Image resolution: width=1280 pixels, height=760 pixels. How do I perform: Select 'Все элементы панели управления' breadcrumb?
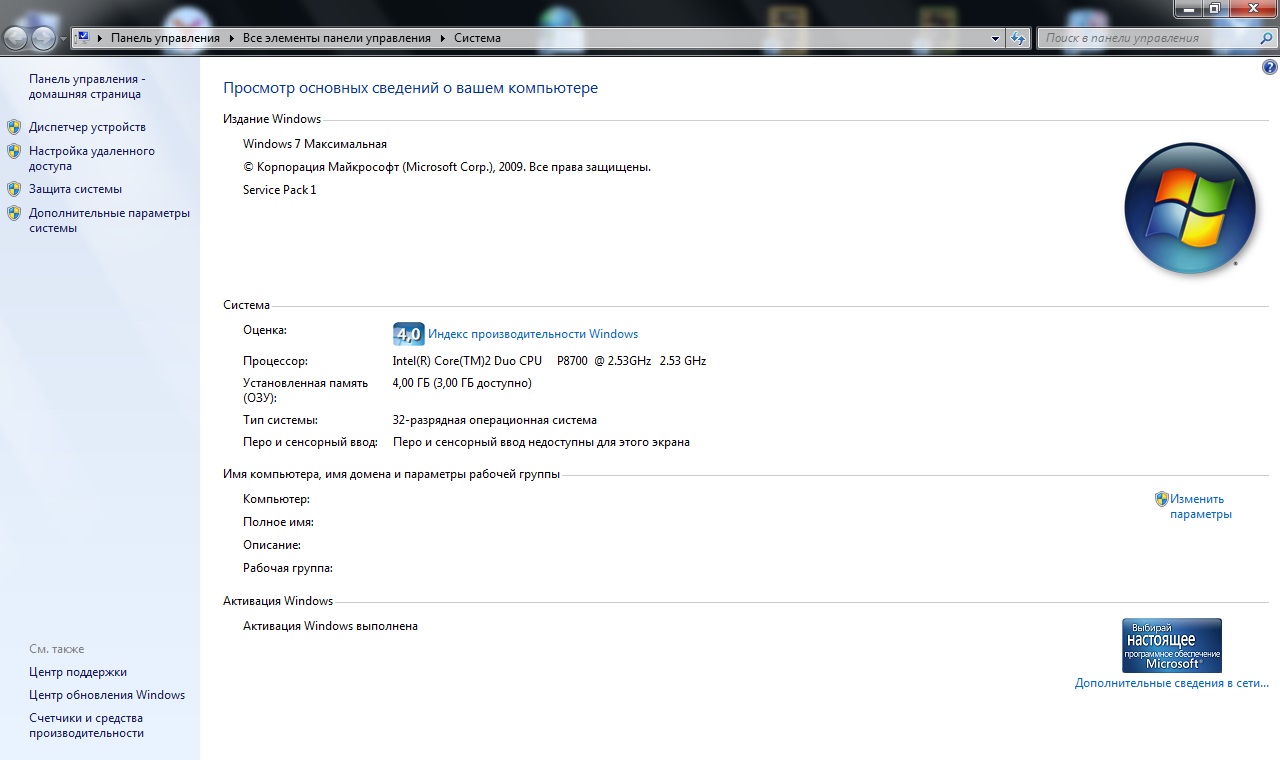tap(337, 38)
